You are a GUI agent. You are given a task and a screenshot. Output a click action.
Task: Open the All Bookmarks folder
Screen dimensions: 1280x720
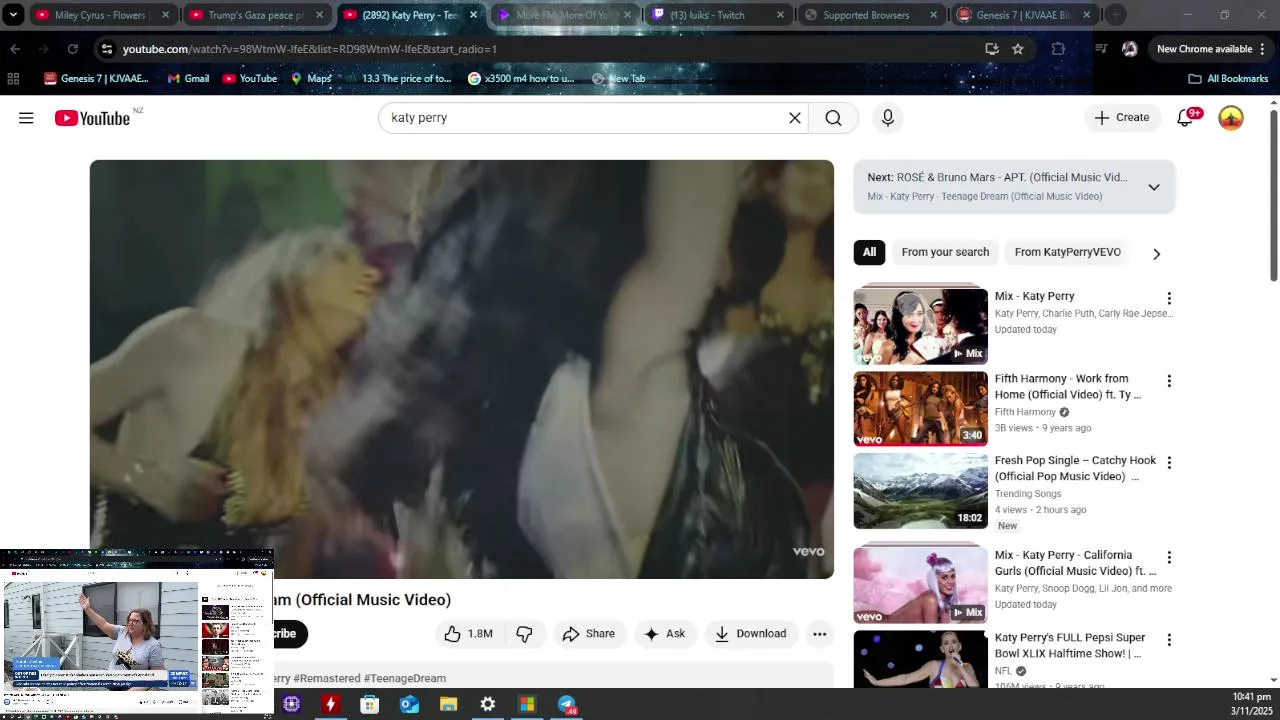(x=1228, y=79)
